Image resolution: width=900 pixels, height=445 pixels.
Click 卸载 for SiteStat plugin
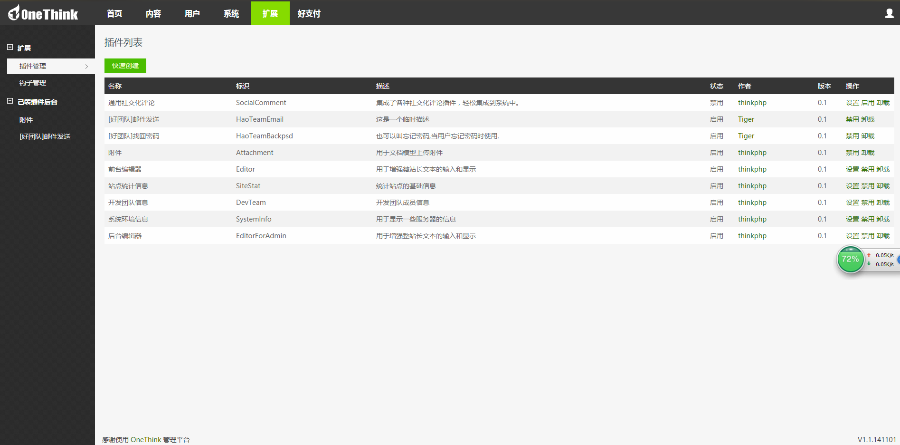click(883, 186)
